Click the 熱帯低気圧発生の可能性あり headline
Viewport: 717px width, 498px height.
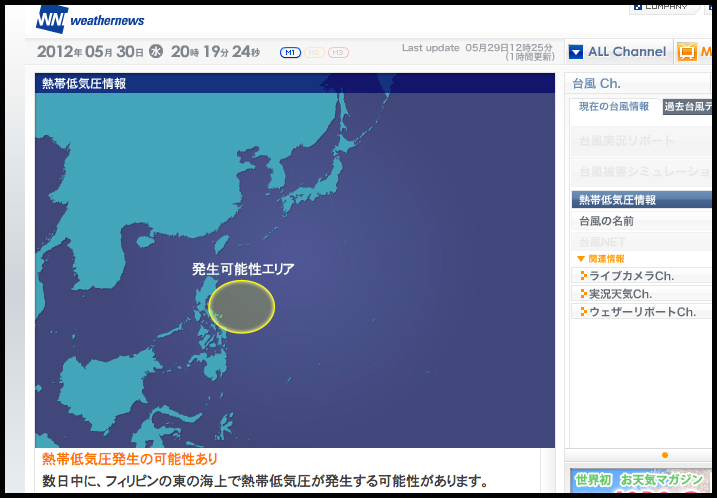tap(130, 459)
